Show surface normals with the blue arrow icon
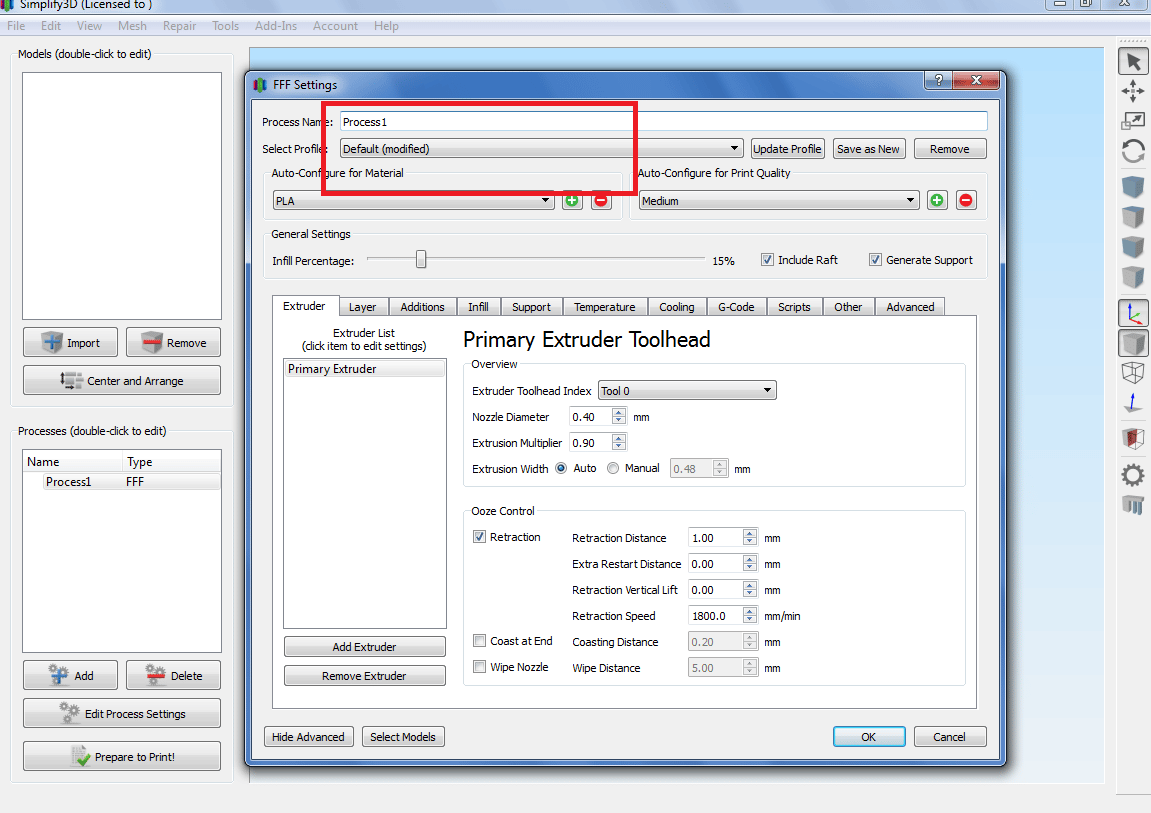 click(1133, 402)
